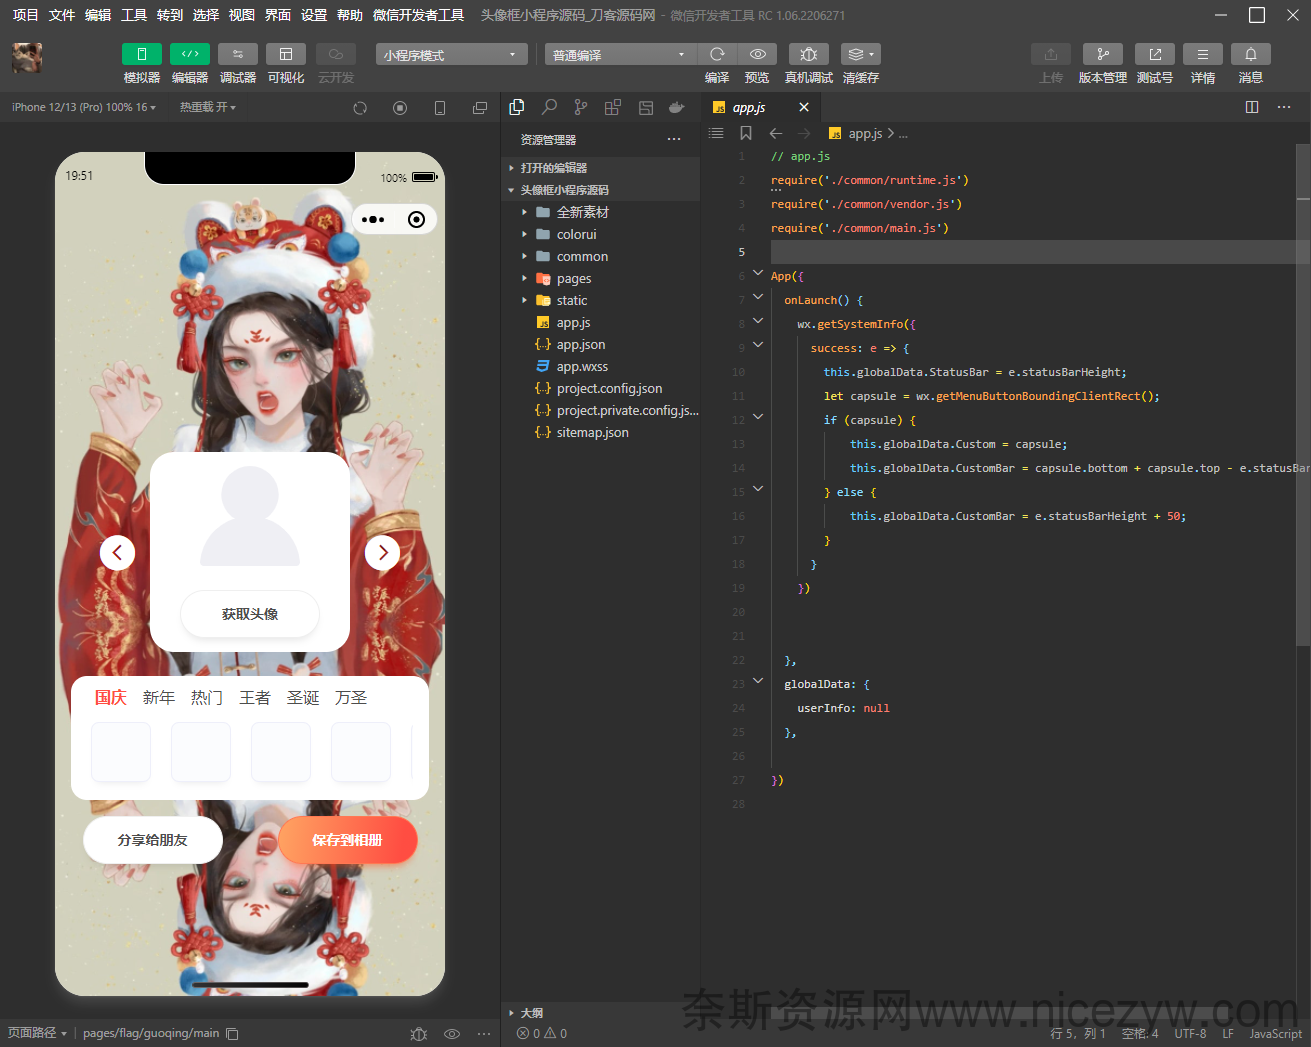This screenshot has width=1311, height=1047.
Task: Select the 新年 category tab
Action: coord(159,697)
